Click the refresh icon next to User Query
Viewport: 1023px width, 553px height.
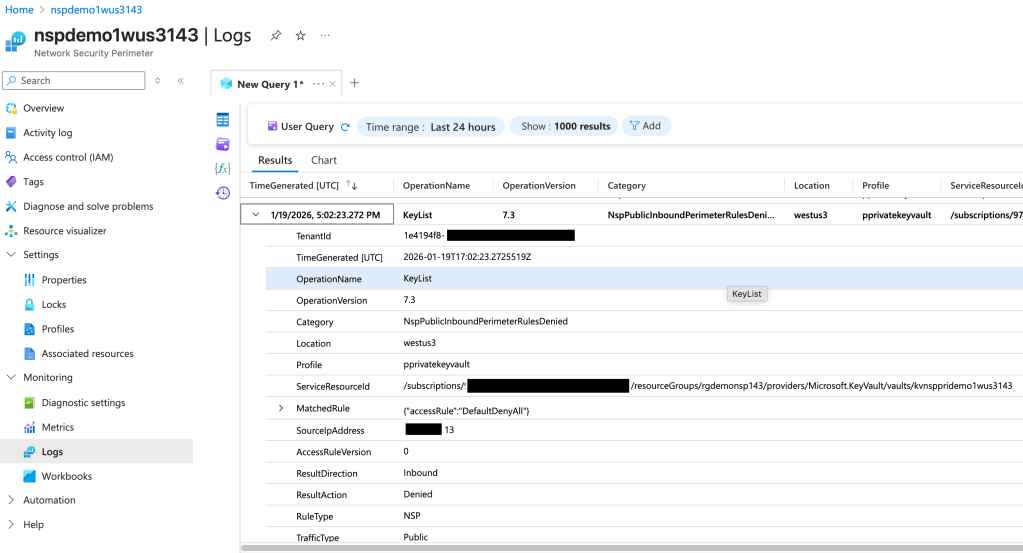346,127
